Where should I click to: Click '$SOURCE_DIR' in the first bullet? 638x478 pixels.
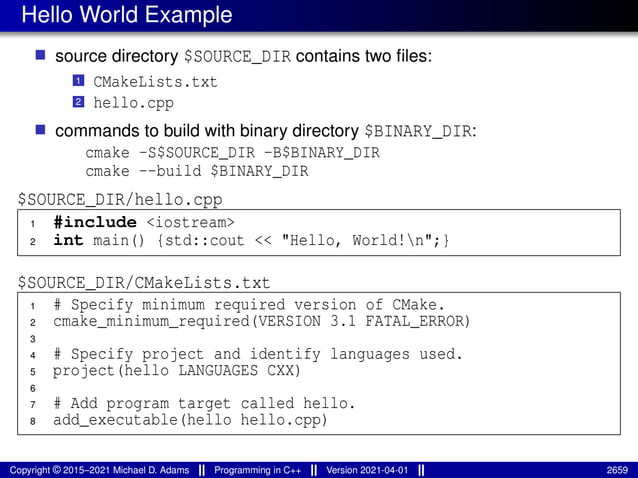coord(237,57)
